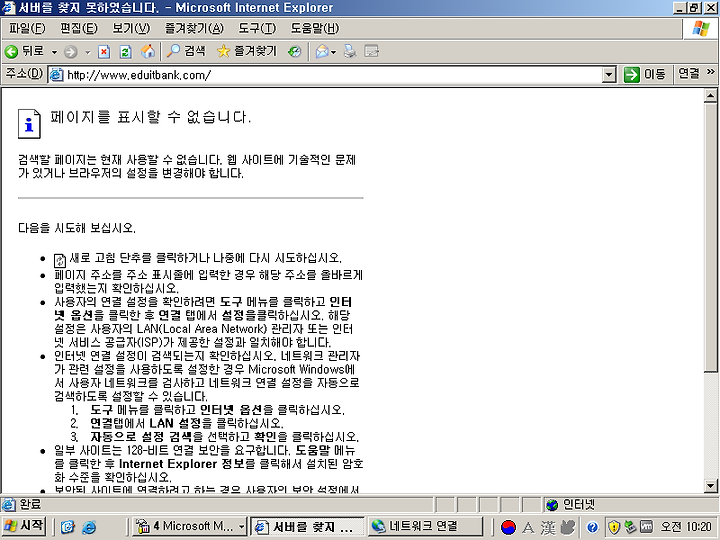Click the heading '페이지를 표시할 수 없습니다.'
This screenshot has height=540, width=720.
click(151, 118)
